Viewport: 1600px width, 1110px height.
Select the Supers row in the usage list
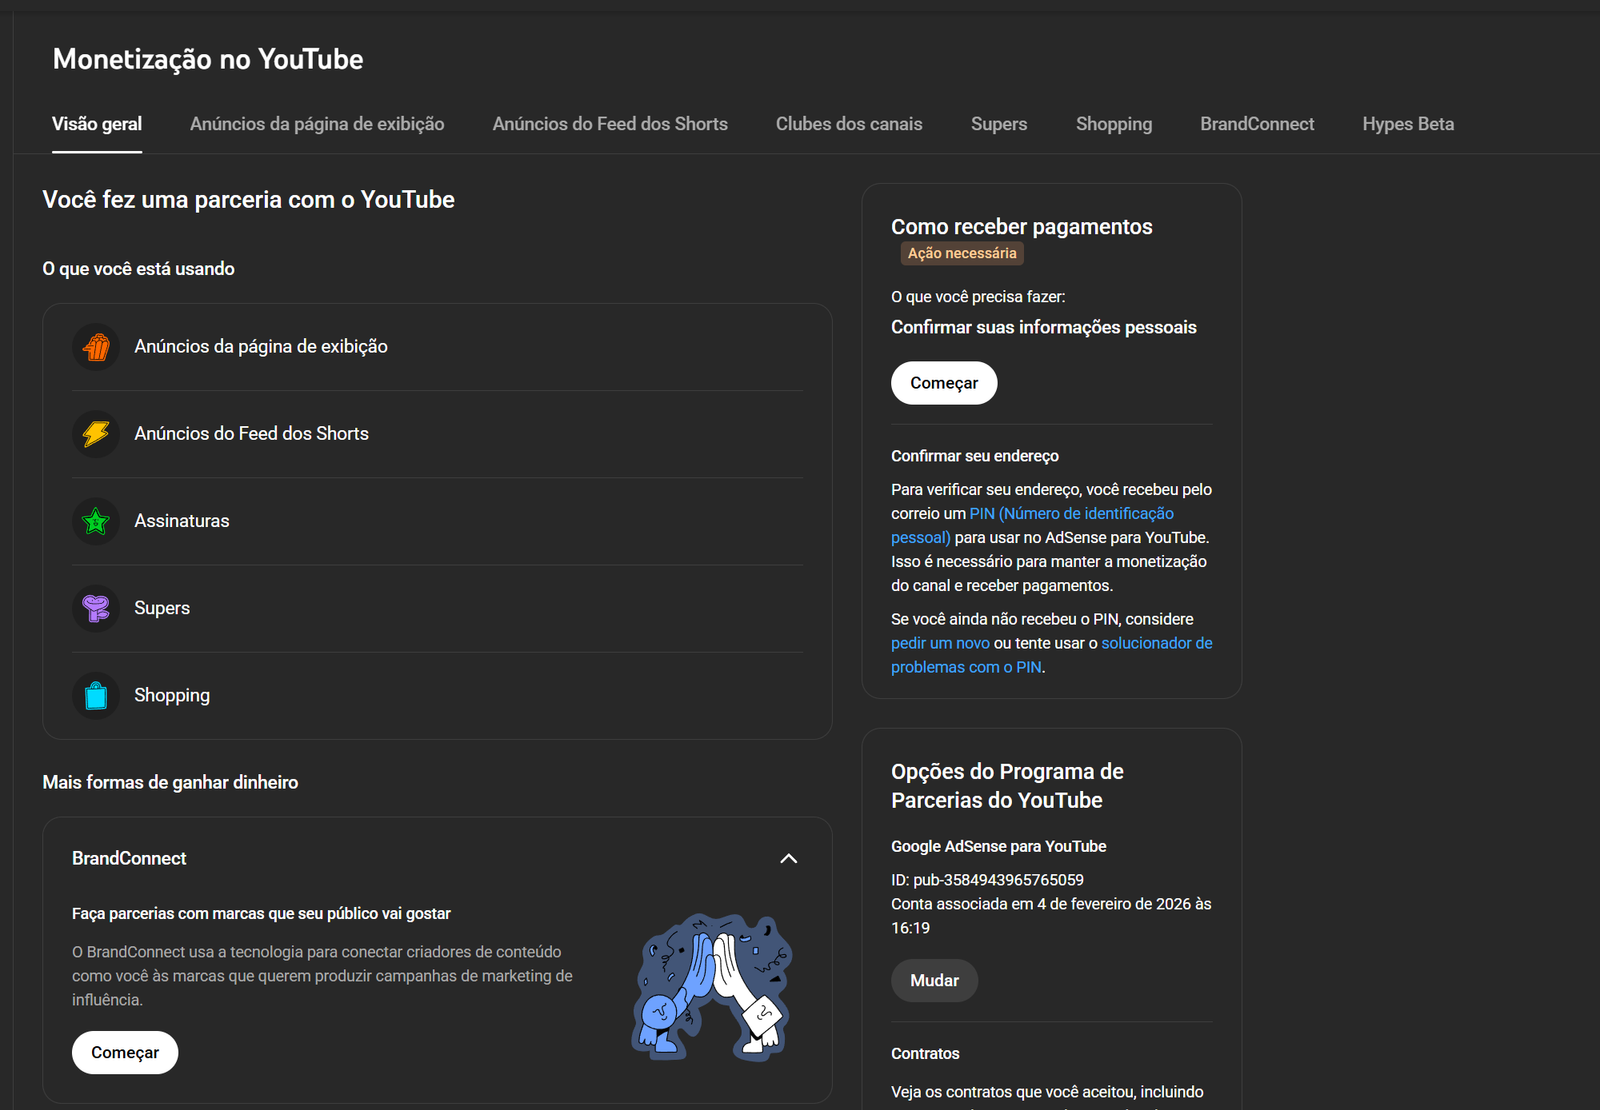click(437, 608)
